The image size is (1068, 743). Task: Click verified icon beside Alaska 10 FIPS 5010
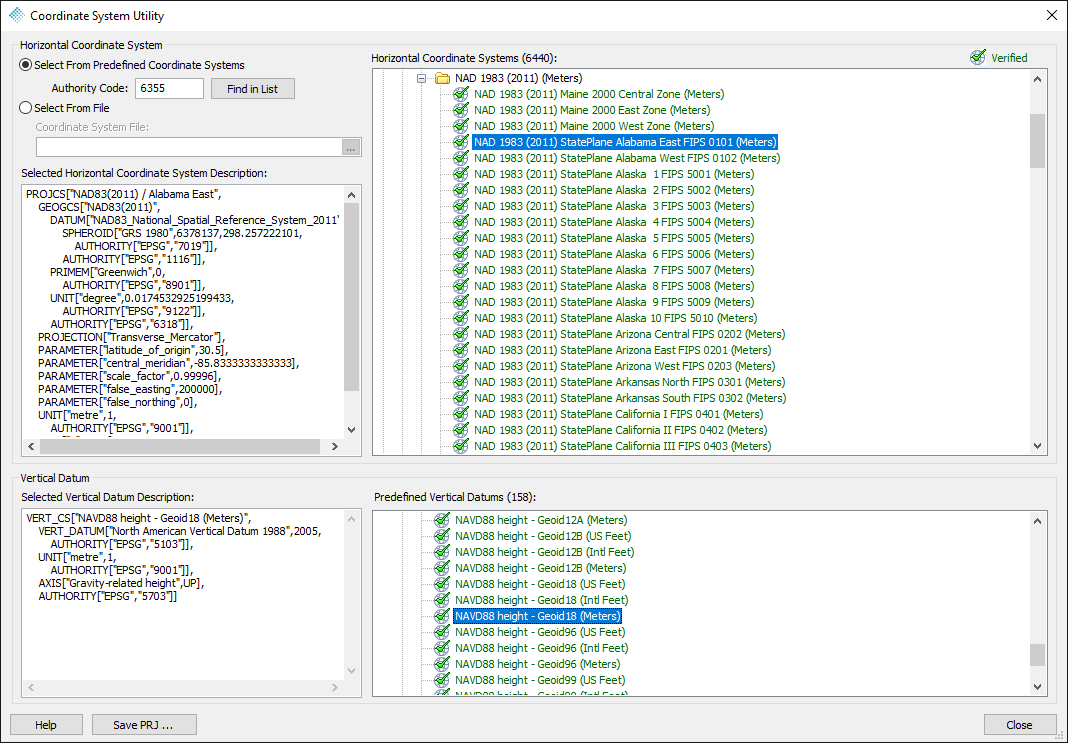click(461, 318)
